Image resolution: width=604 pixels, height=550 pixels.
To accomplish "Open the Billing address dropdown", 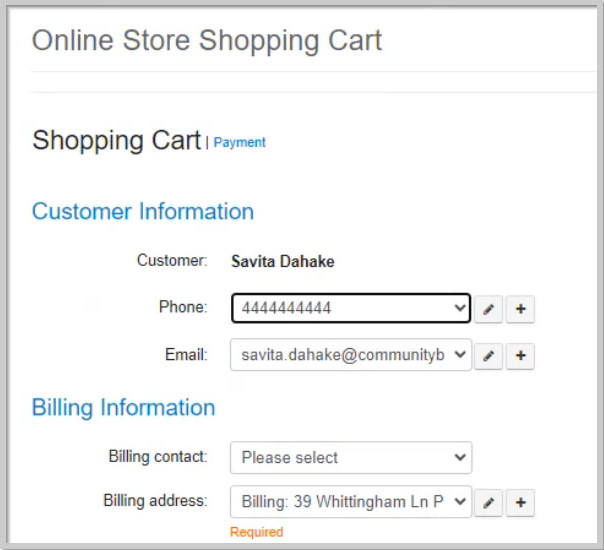I will tap(351, 501).
